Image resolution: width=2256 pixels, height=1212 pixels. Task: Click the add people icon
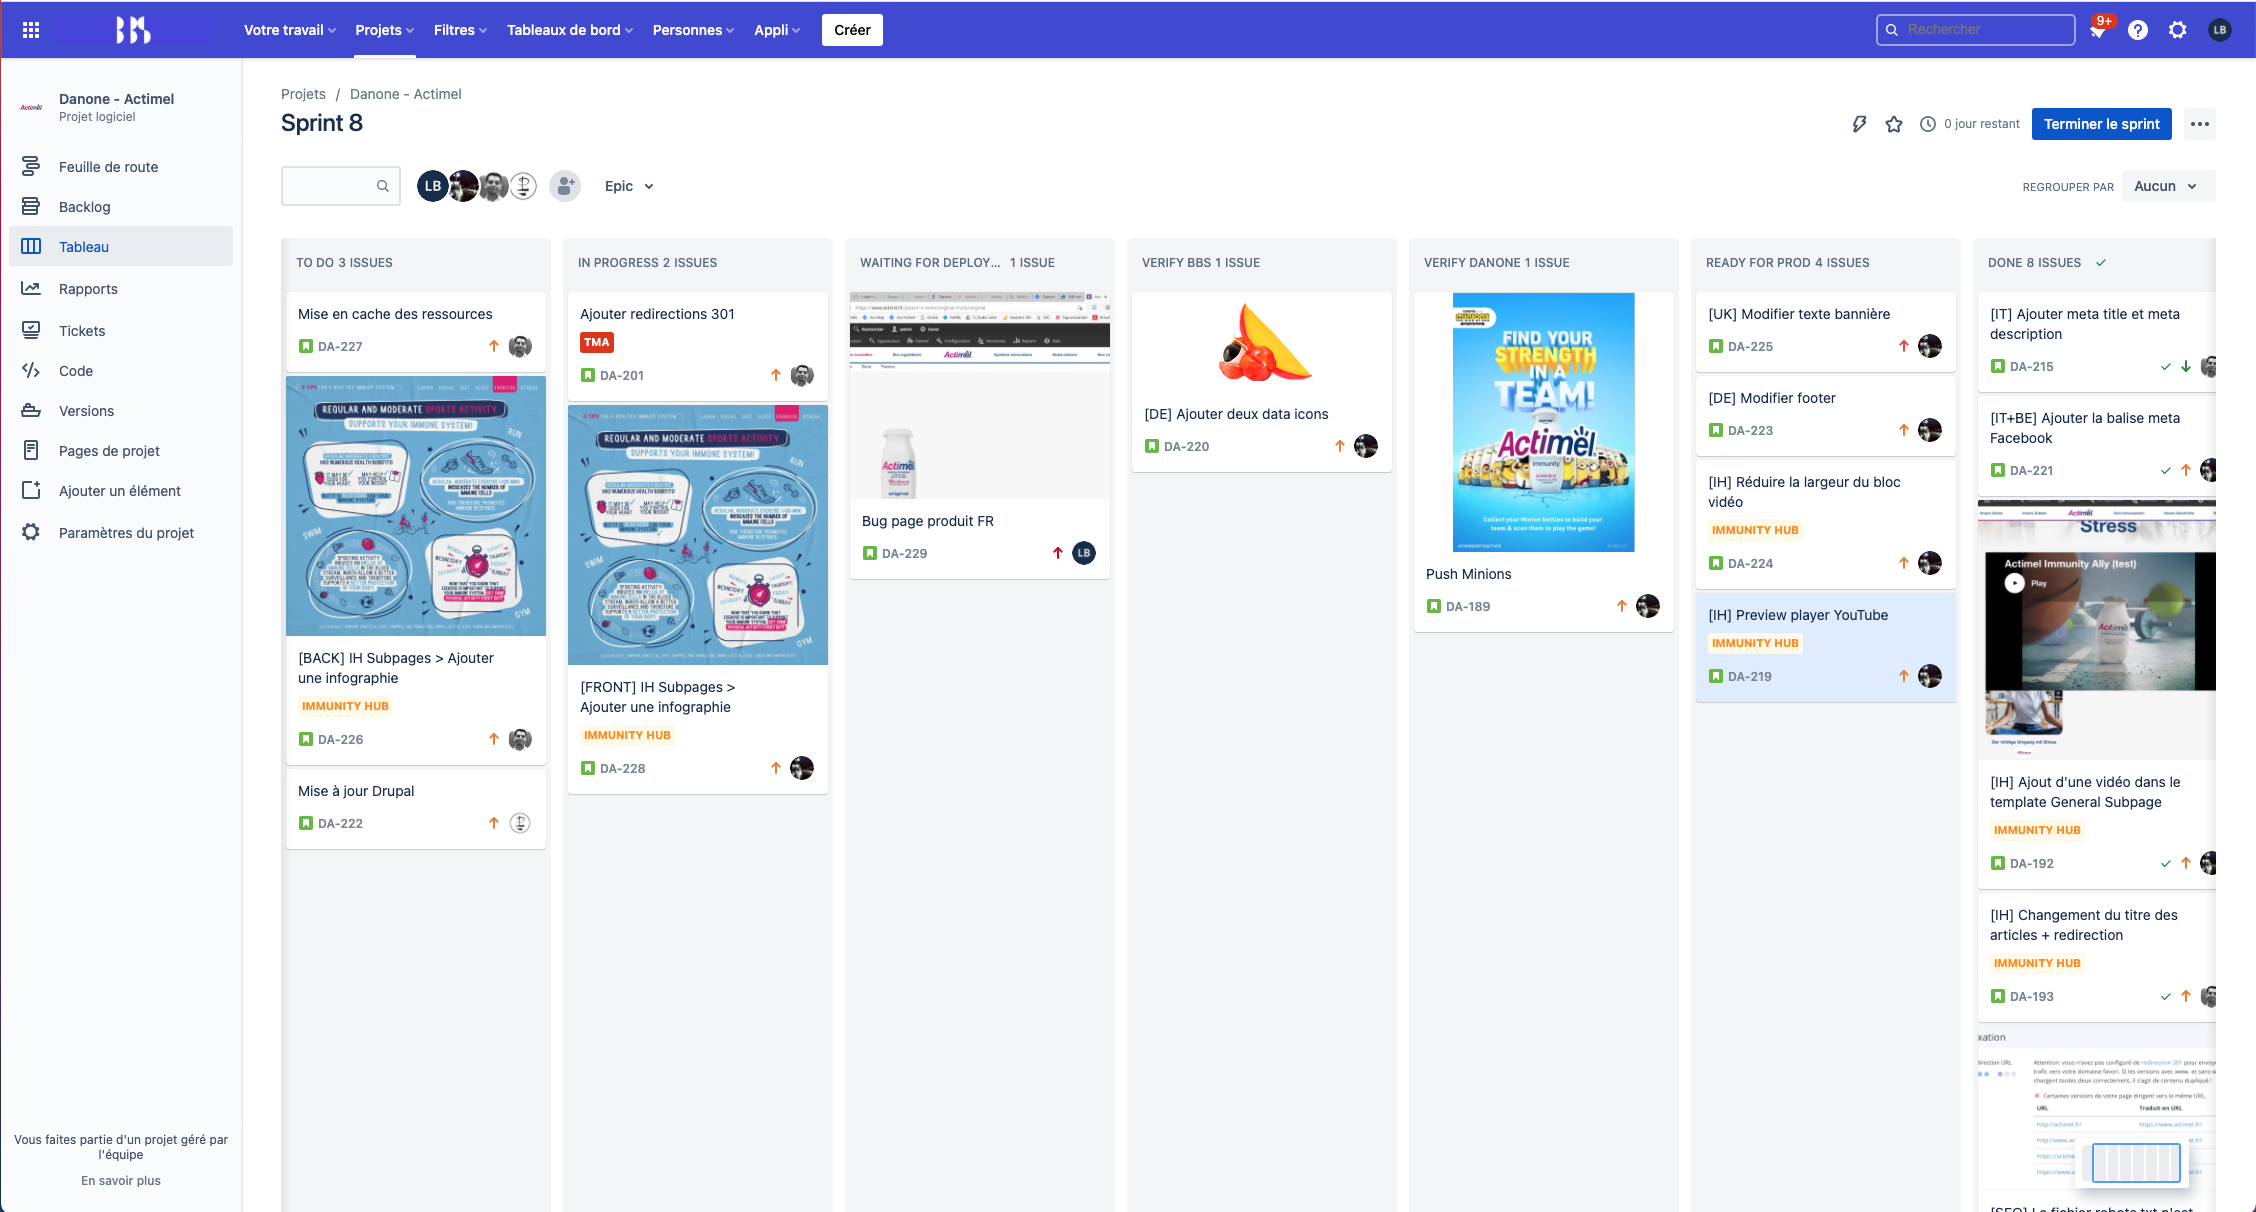tap(565, 186)
